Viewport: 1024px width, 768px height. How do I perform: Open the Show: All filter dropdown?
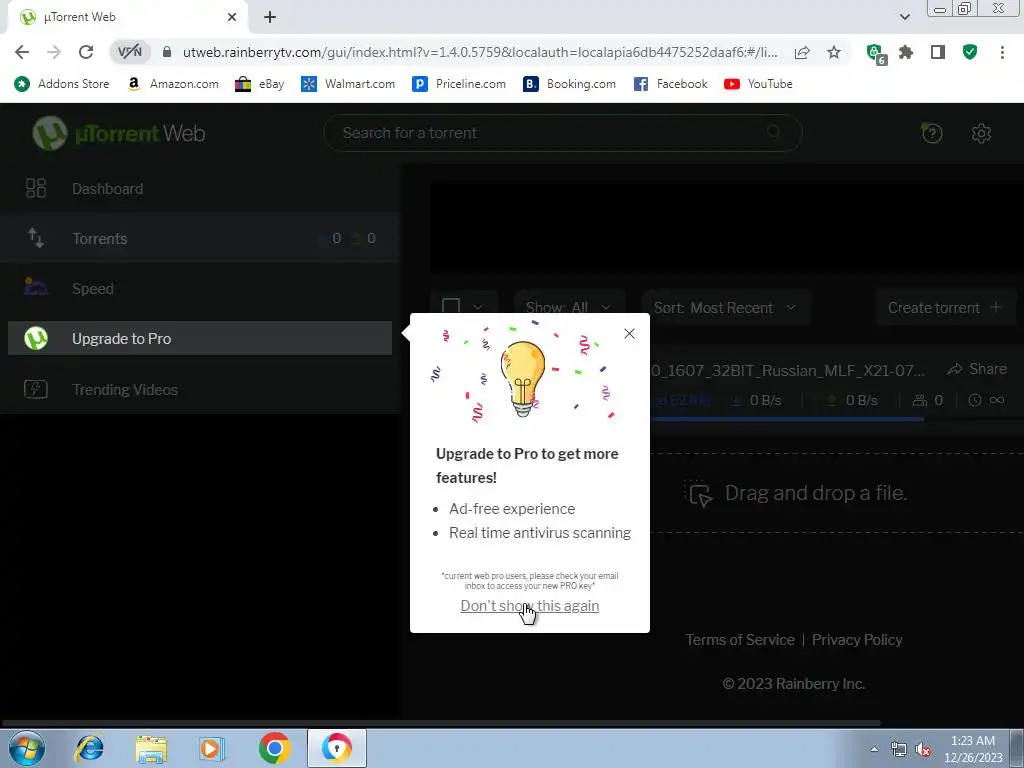click(569, 308)
